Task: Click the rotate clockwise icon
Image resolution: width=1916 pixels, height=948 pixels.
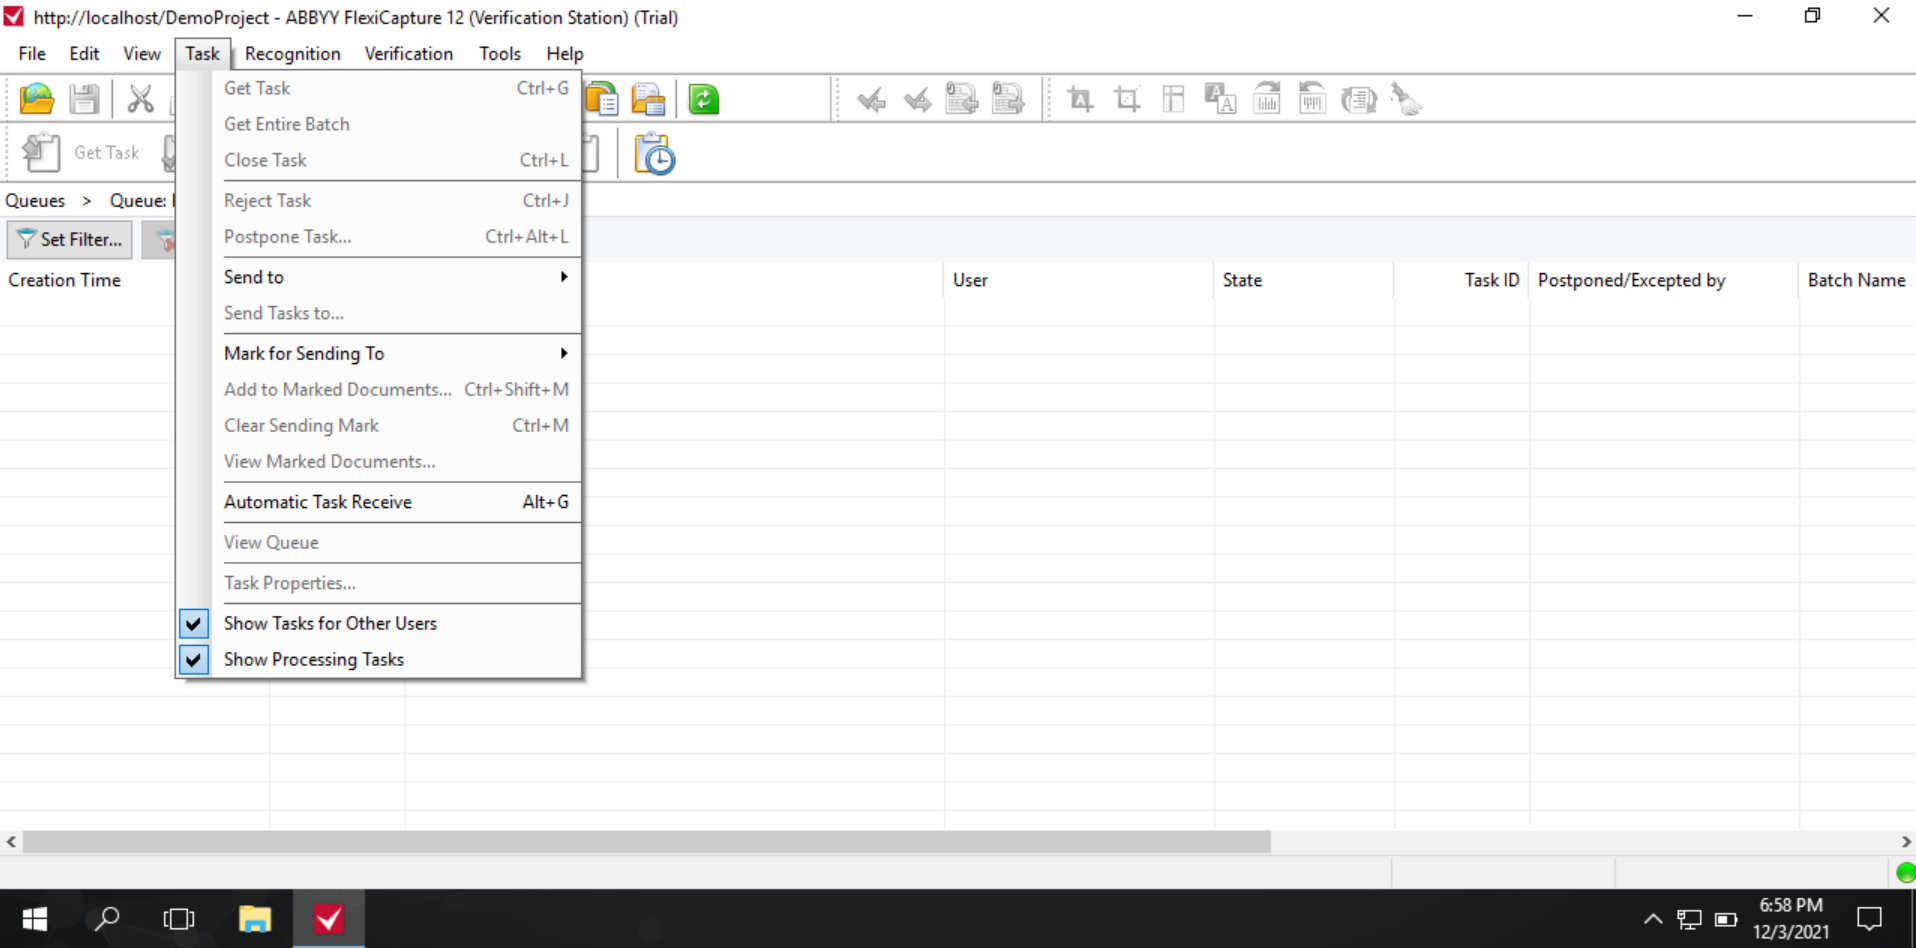Action: pos(1267,98)
